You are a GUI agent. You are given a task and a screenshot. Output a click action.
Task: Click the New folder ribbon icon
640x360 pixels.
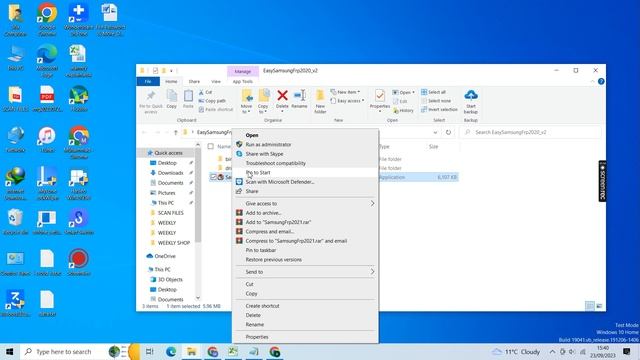(320, 102)
